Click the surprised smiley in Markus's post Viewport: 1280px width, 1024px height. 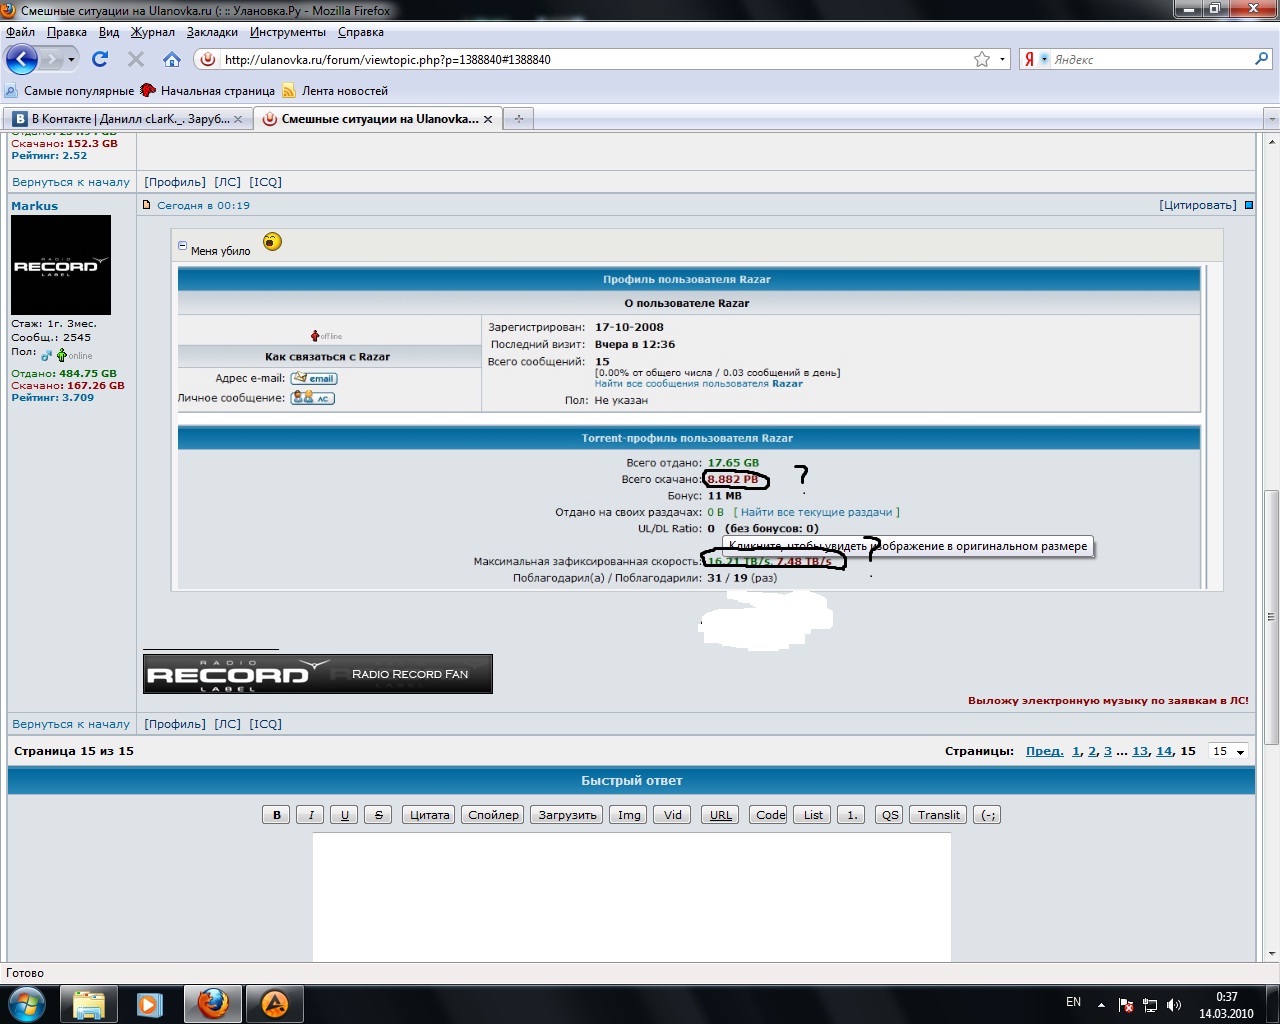tap(272, 242)
